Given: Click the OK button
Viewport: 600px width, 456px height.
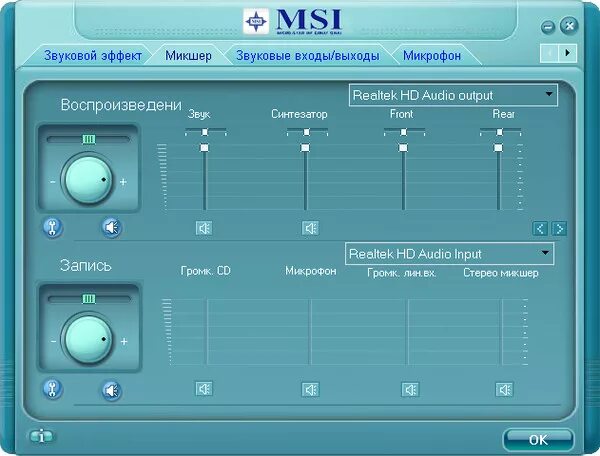Looking at the screenshot, I should pos(538,440).
